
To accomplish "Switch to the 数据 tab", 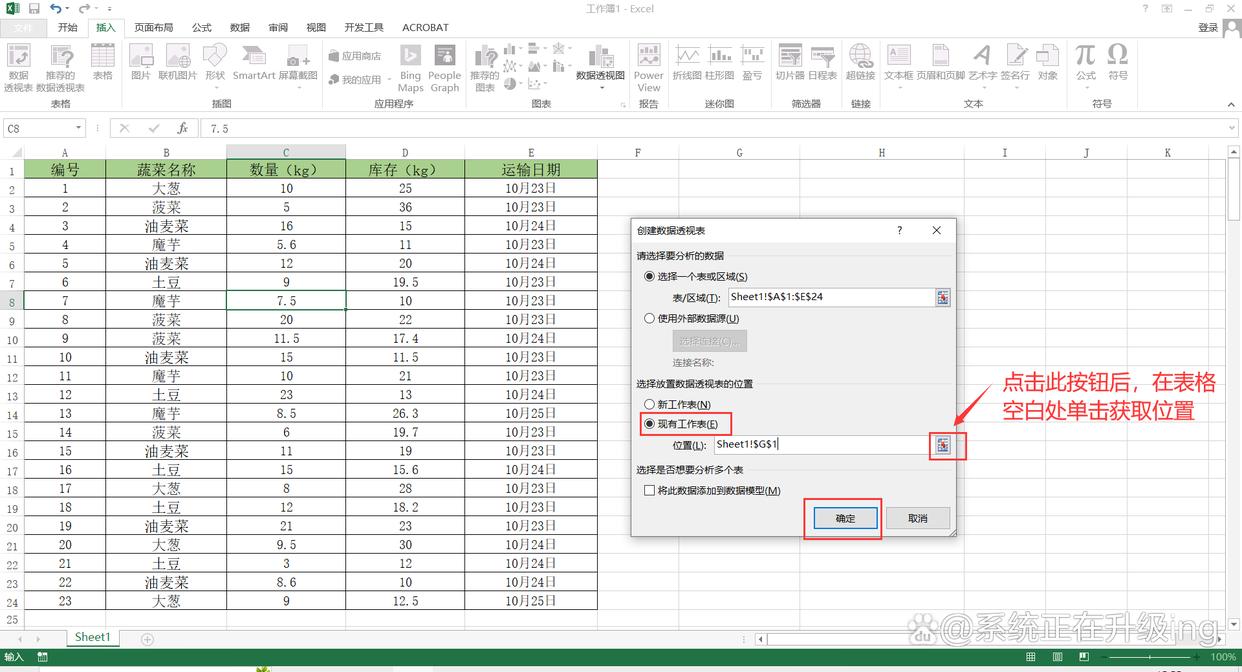I will click(240, 28).
